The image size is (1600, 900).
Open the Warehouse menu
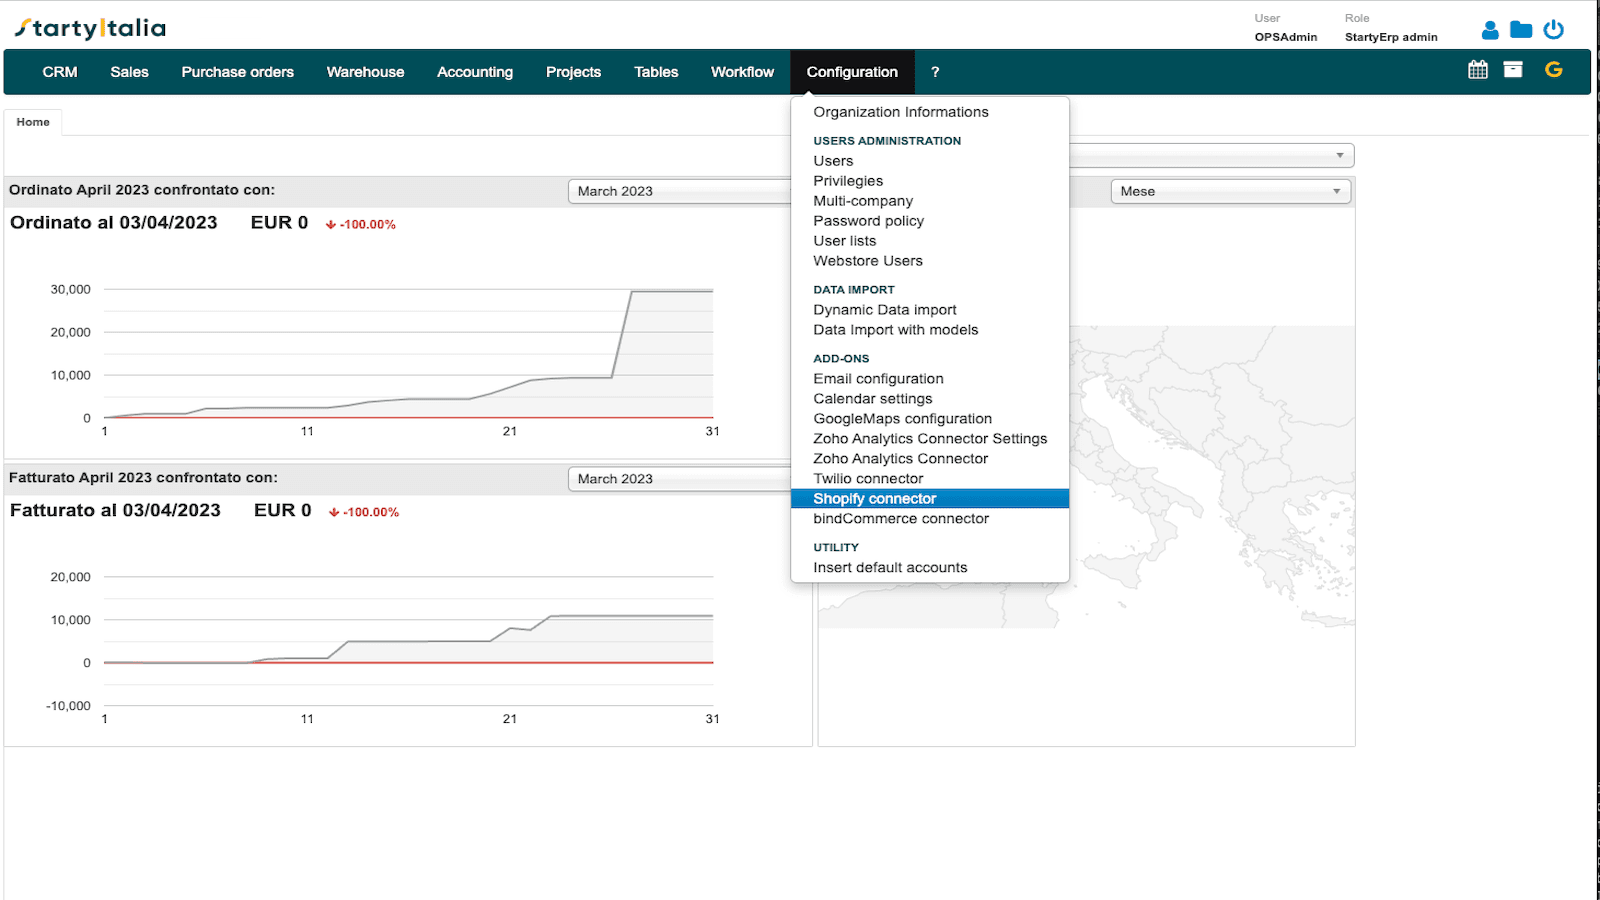365,72
